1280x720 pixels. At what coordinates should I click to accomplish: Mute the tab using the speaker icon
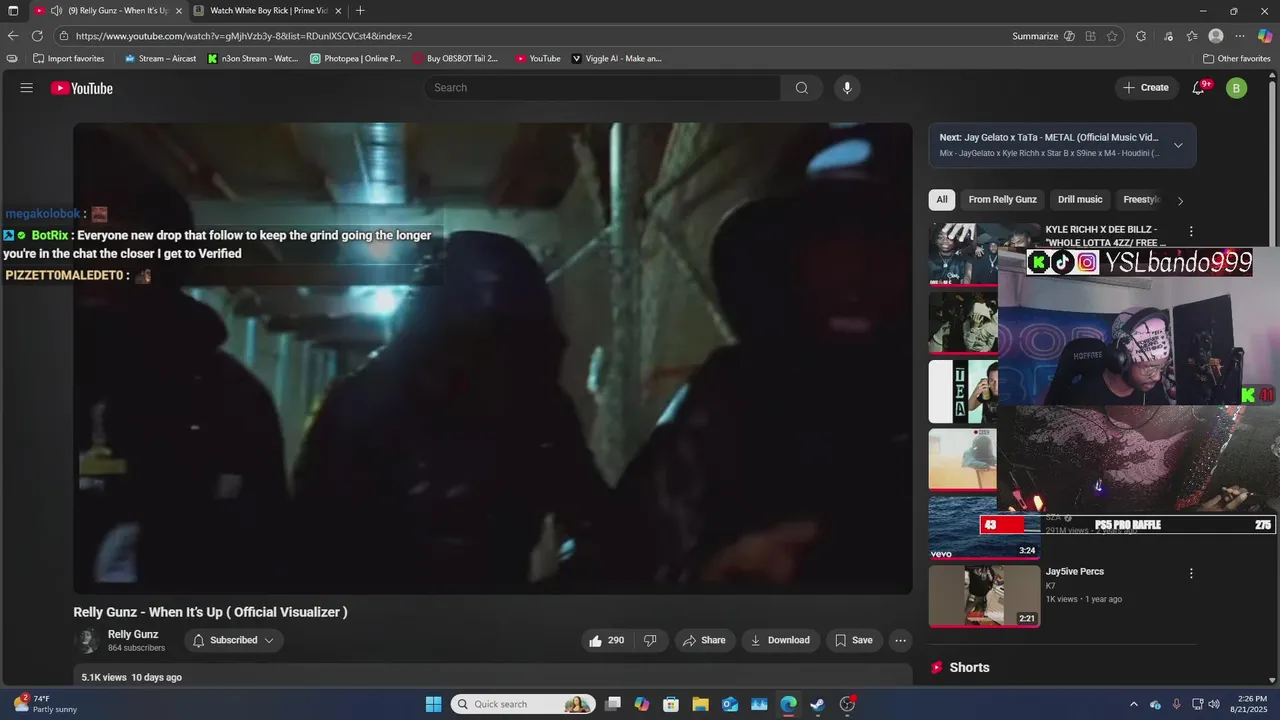point(56,11)
